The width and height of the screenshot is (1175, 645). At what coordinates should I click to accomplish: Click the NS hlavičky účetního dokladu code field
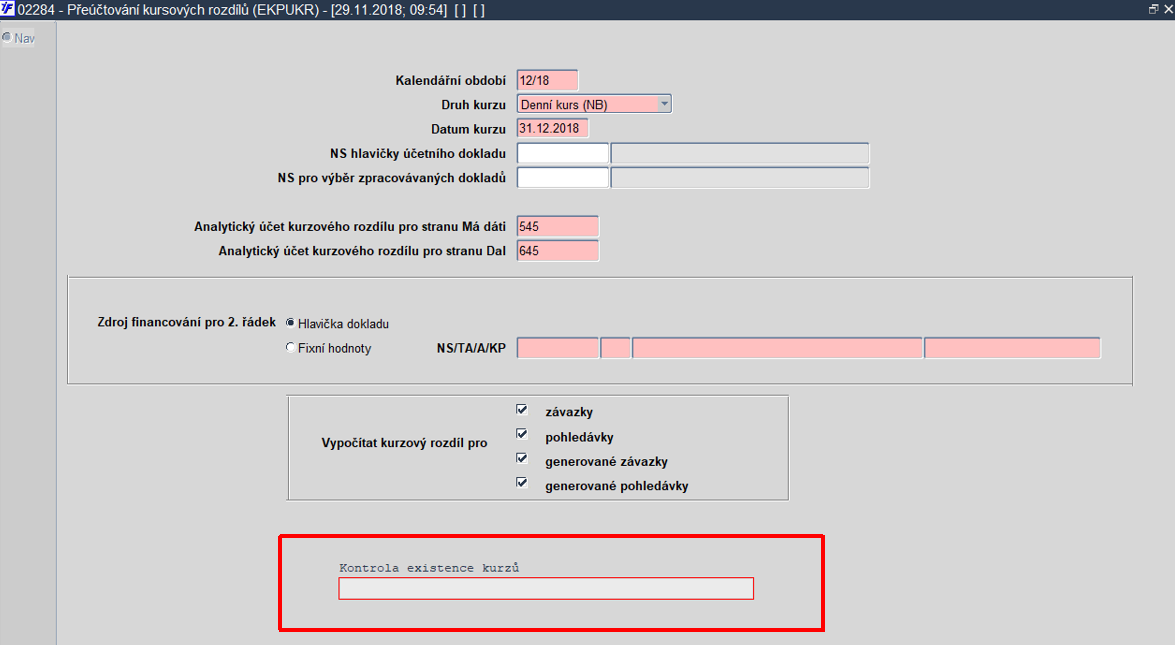(x=563, y=154)
